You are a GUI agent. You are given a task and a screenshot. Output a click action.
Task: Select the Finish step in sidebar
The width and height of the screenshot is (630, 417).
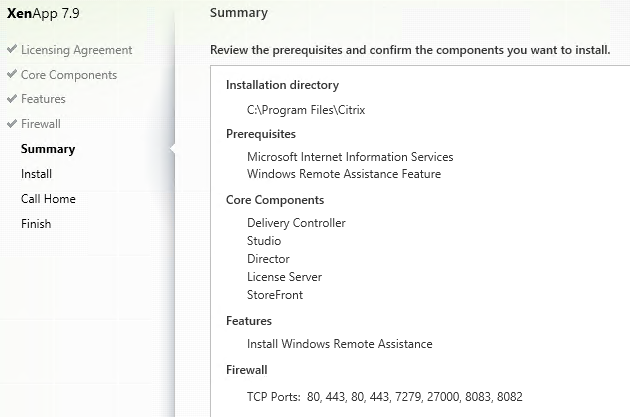(36, 224)
